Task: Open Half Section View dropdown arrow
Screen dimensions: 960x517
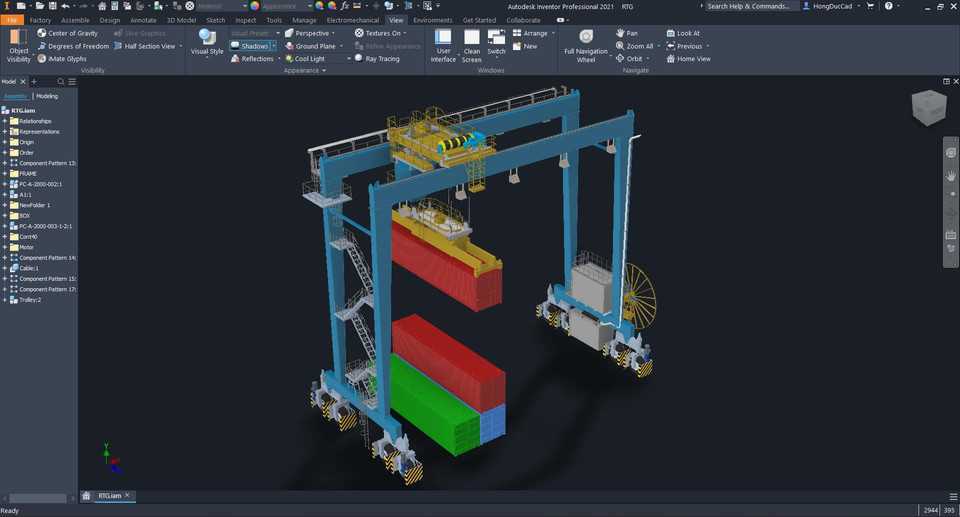Action: [x=181, y=46]
